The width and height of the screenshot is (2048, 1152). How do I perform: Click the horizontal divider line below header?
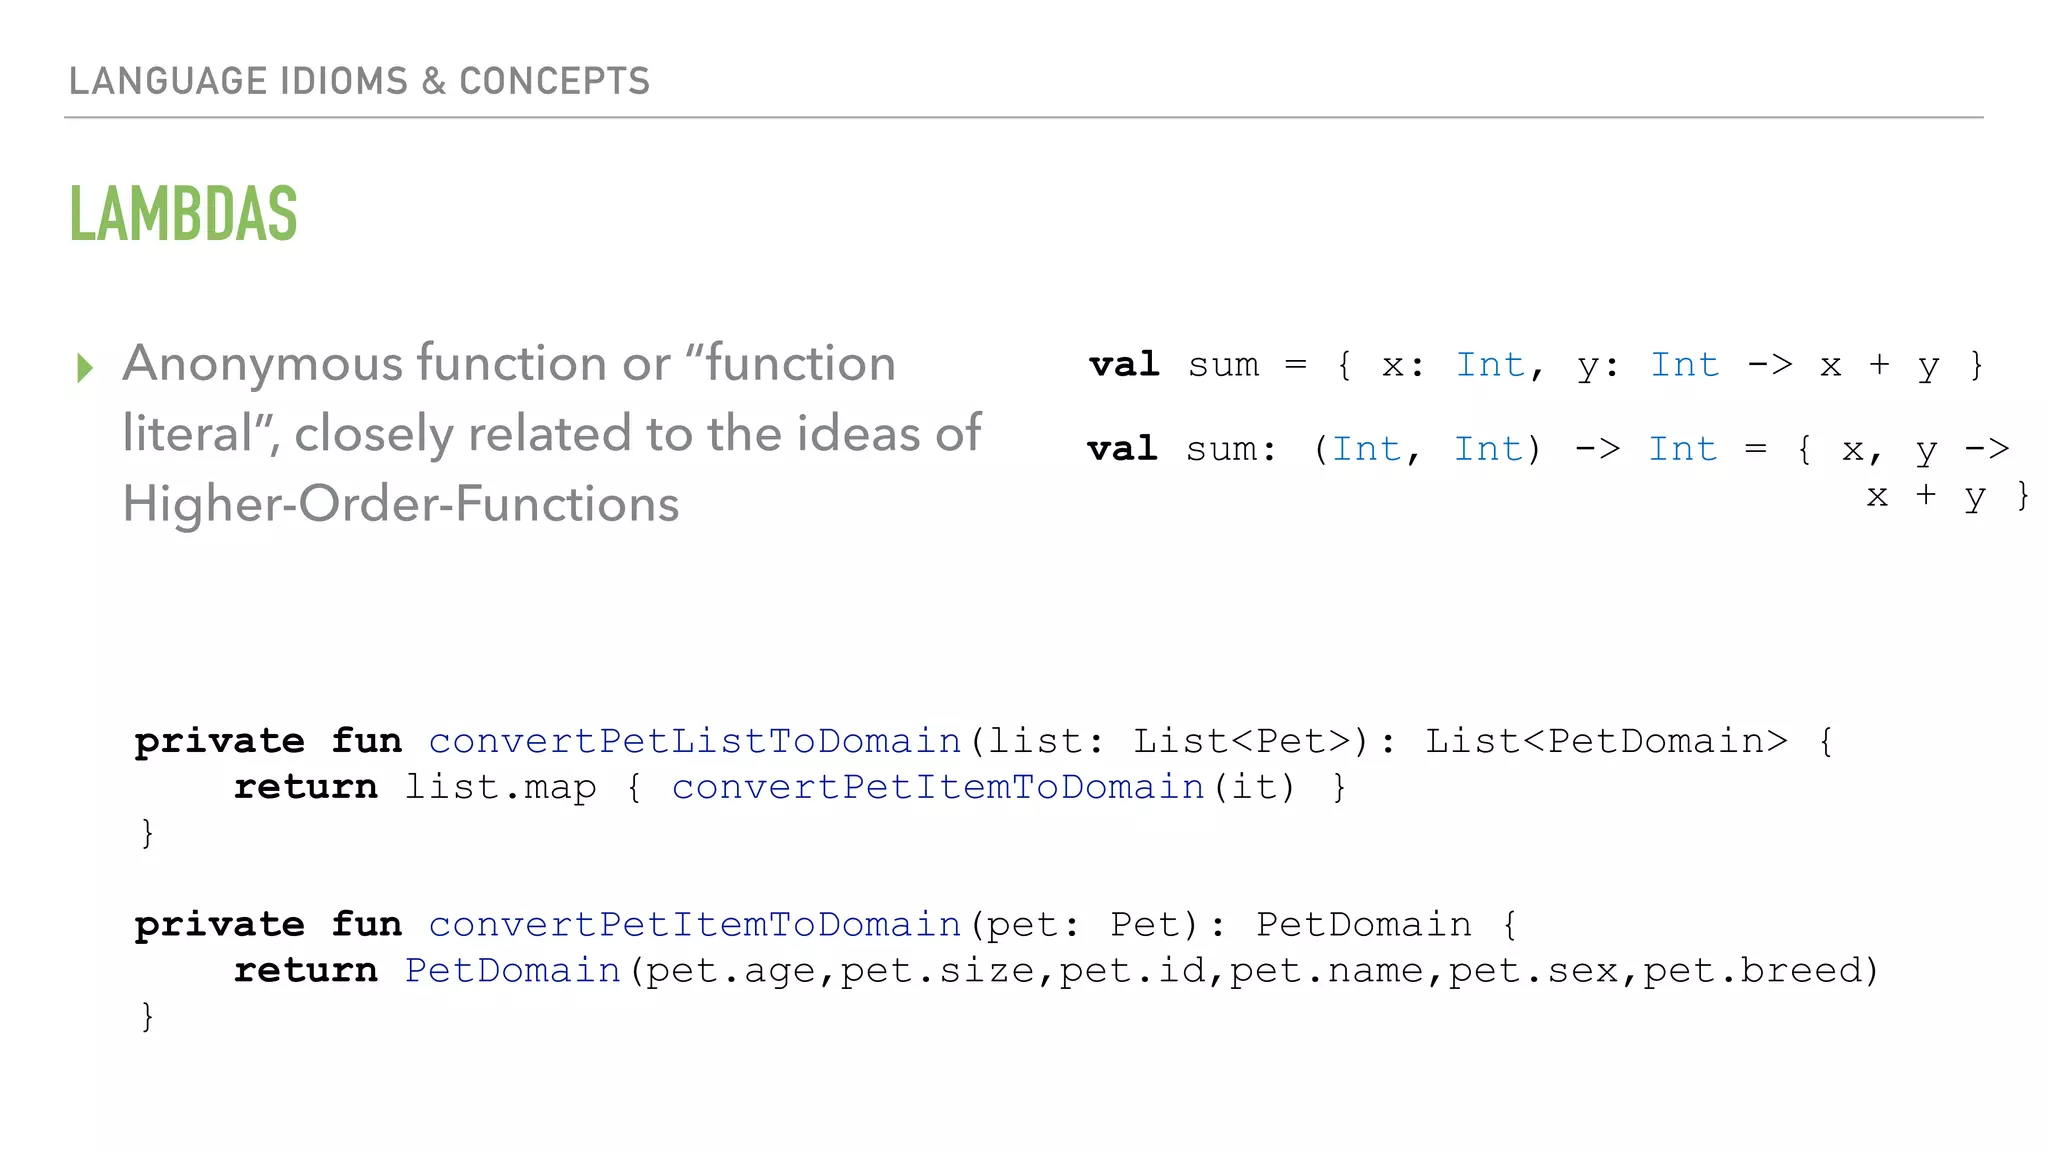[1023, 118]
